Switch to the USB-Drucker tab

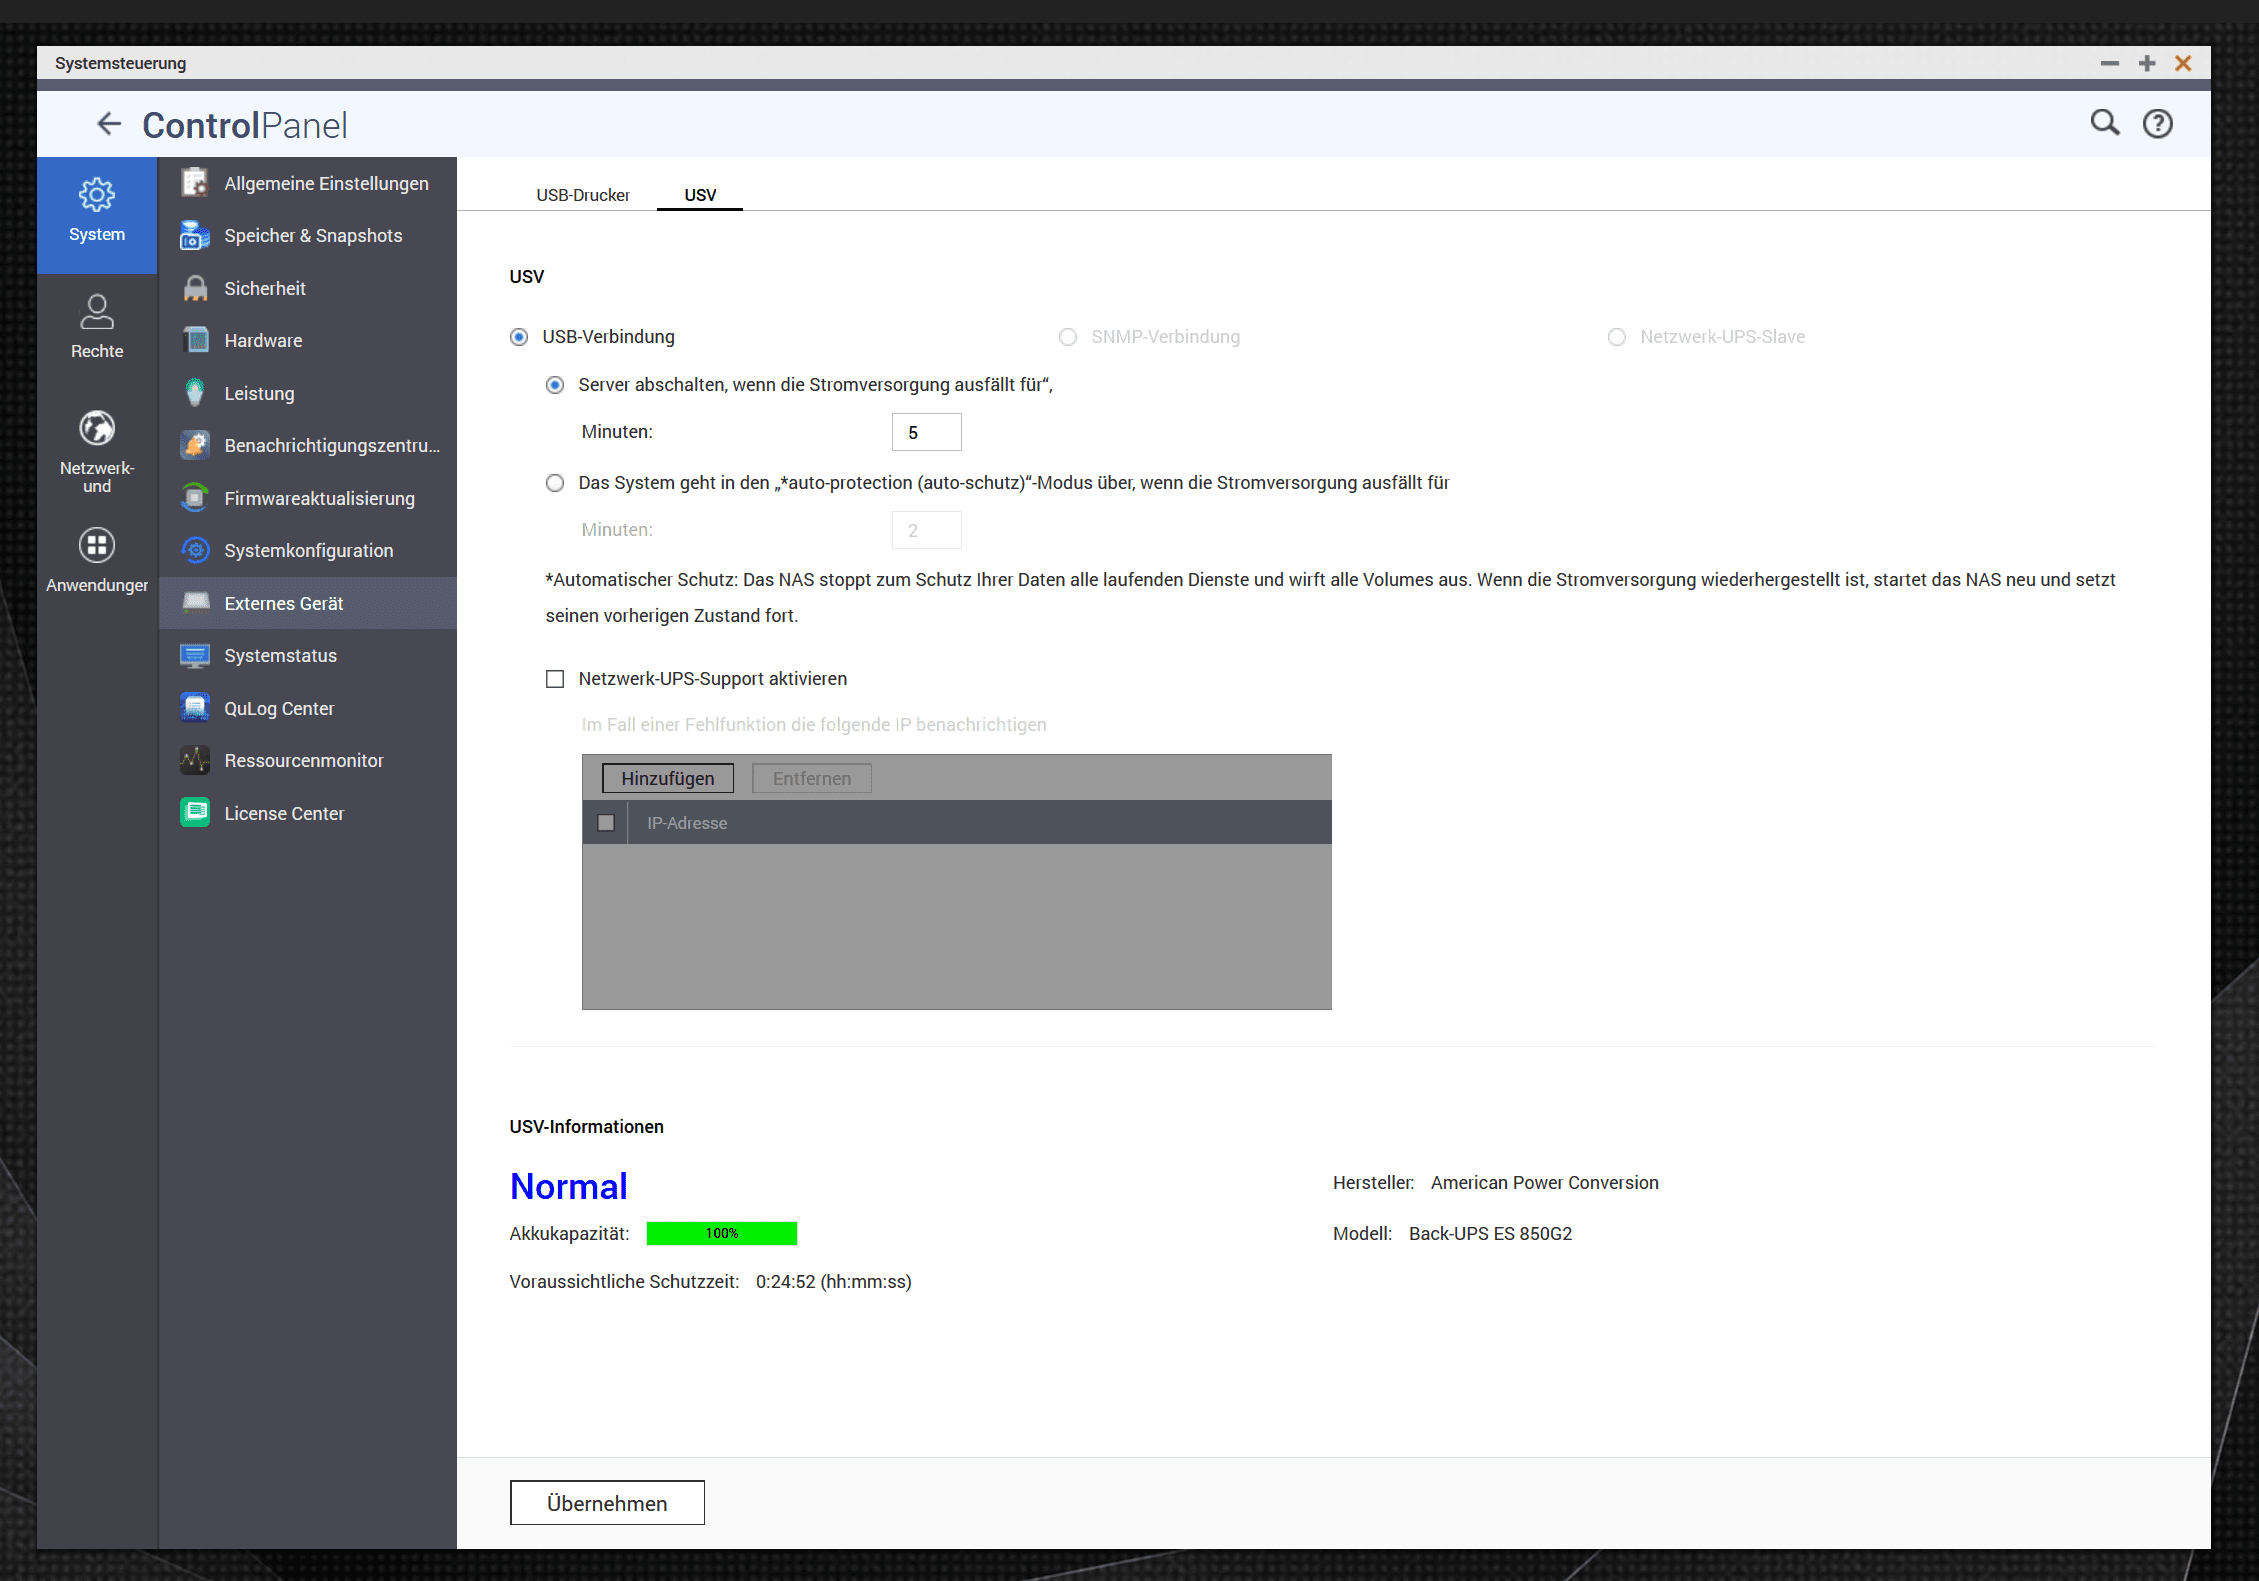point(583,195)
